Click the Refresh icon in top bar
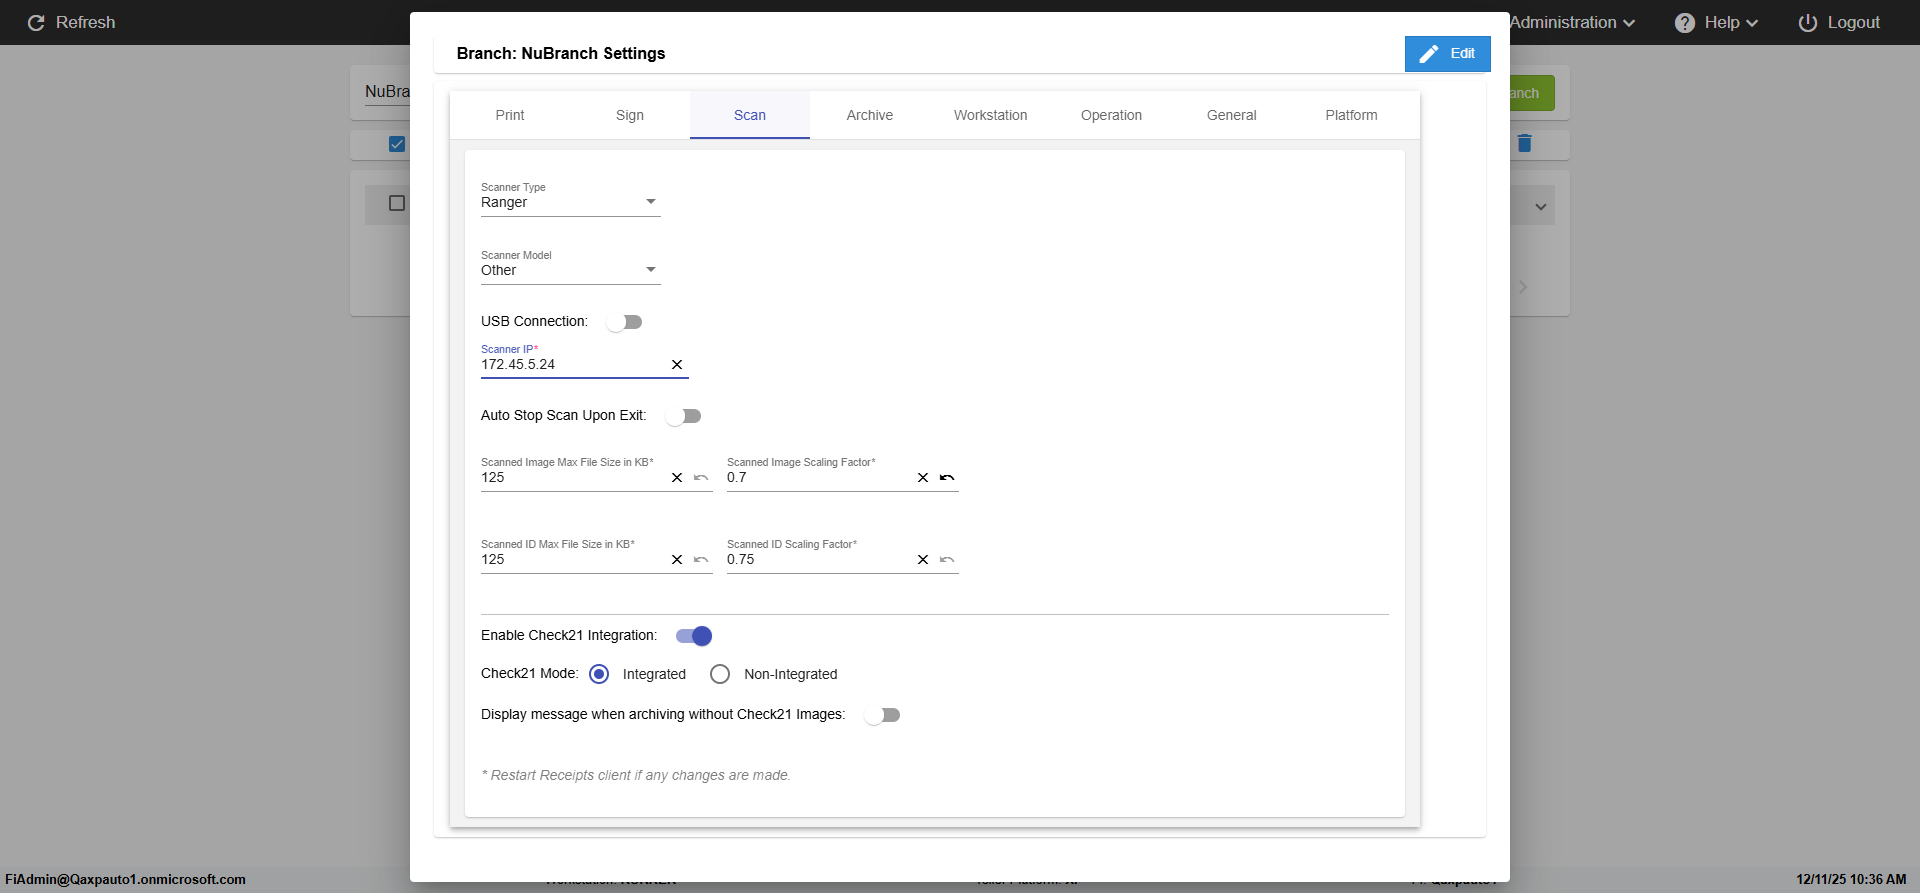Screen dimensions: 1920x893 [36, 23]
